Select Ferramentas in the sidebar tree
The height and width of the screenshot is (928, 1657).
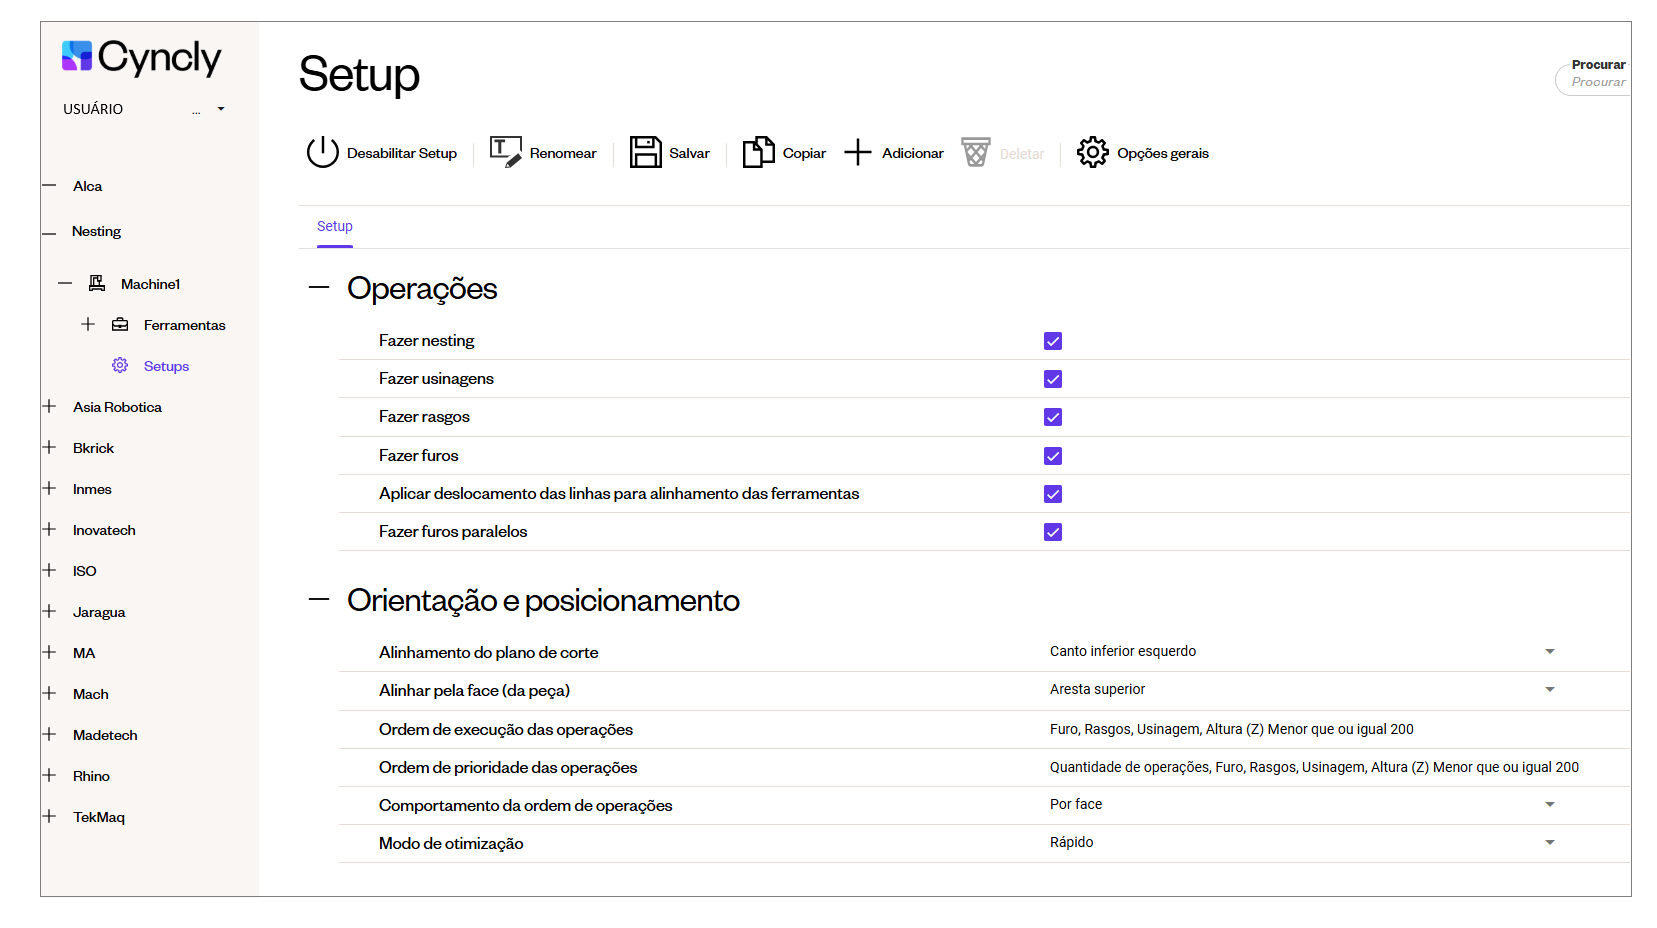(x=184, y=325)
